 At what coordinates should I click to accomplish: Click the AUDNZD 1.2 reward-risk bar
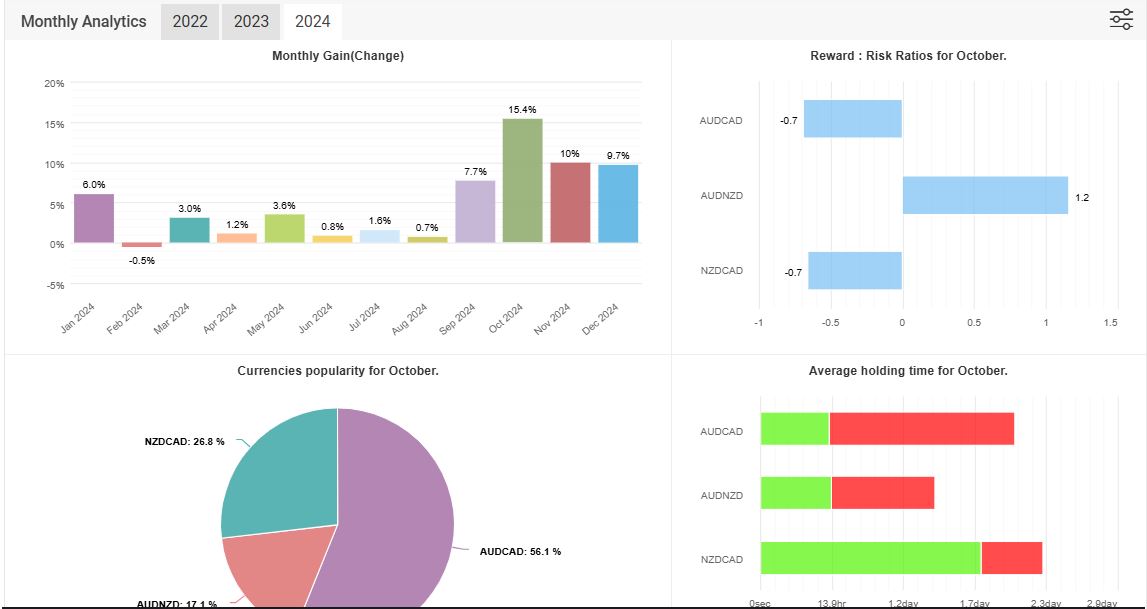[984, 195]
